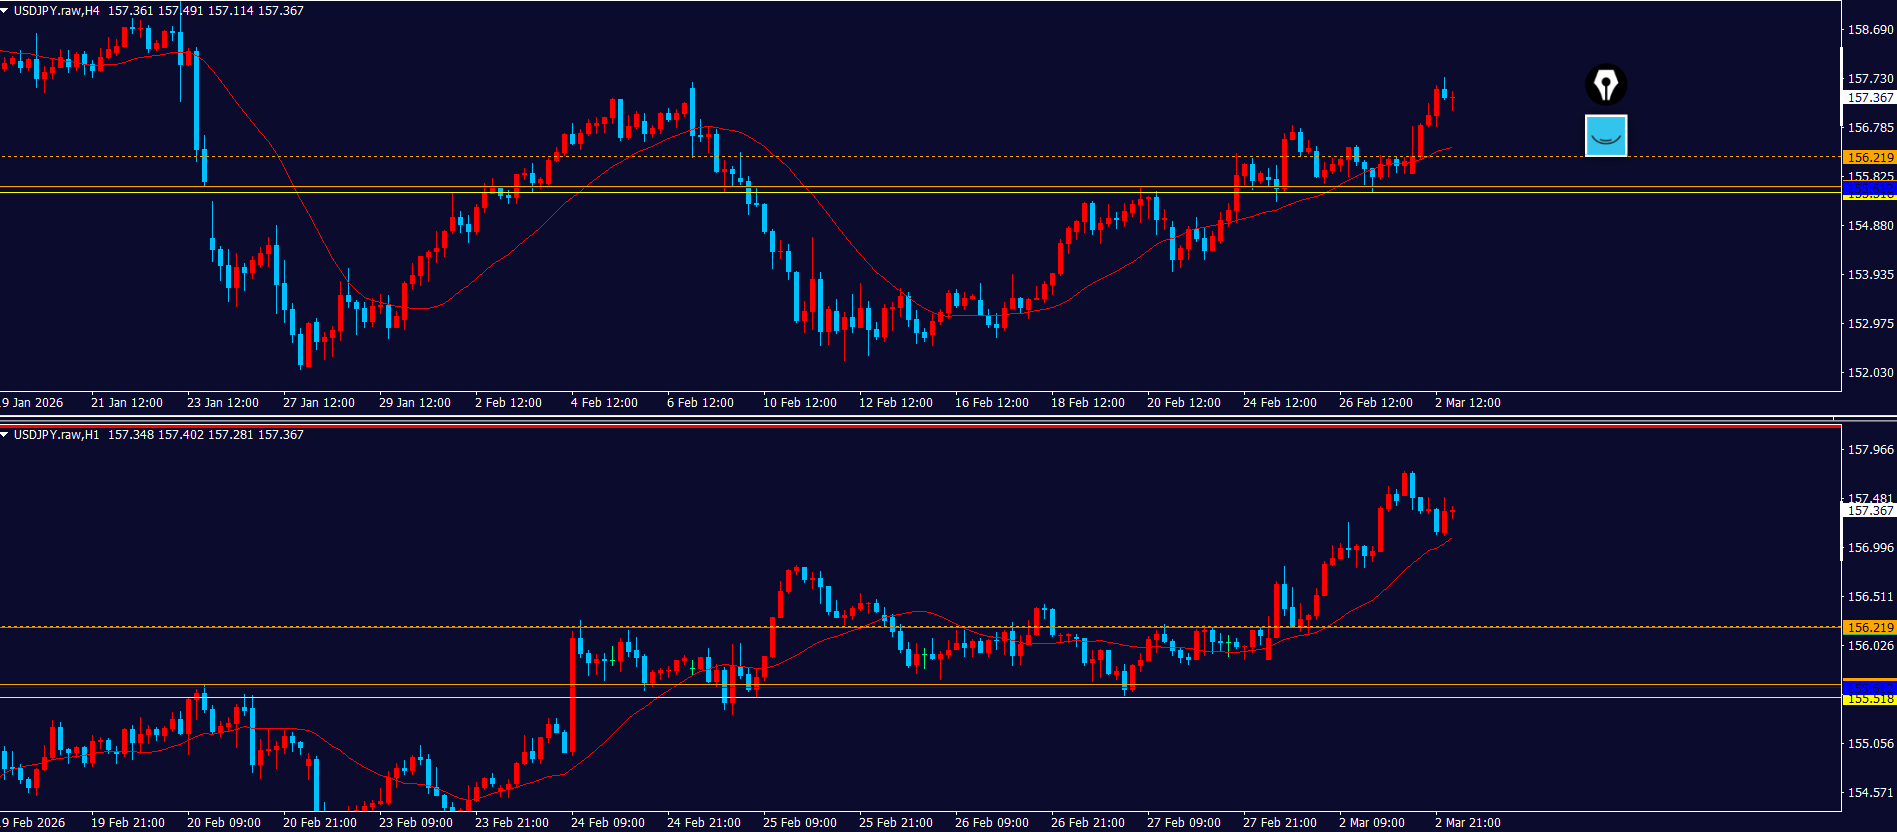Click white 157.367 current price label, H1 chart
This screenshot has height=832, width=1897.
coord(1869,511)
